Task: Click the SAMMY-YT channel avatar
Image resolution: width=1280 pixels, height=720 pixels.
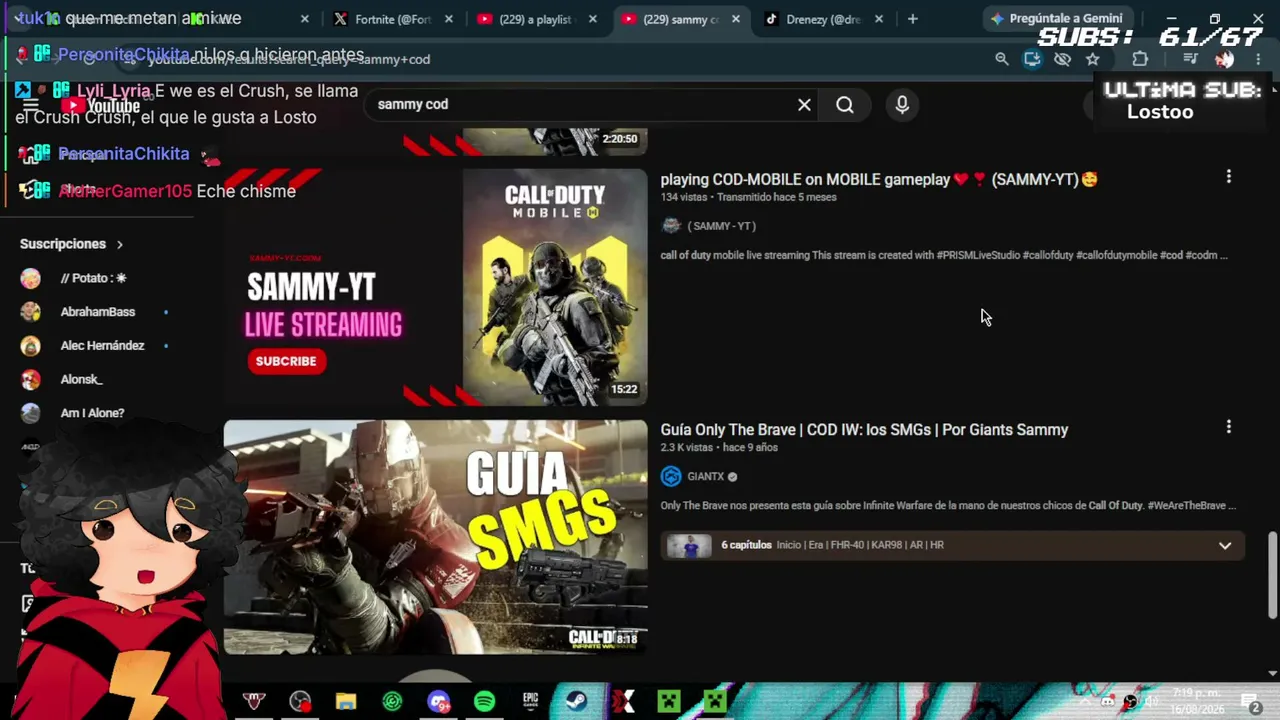Action: coord(671,226)
